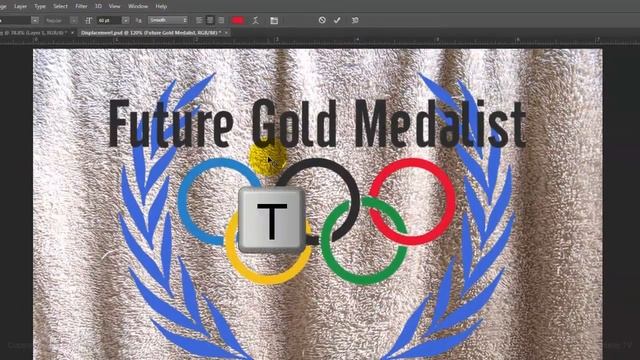Expand the font size dropdown arrow
640x360 pixels.
pyautogui.click(x=125, y=20)
